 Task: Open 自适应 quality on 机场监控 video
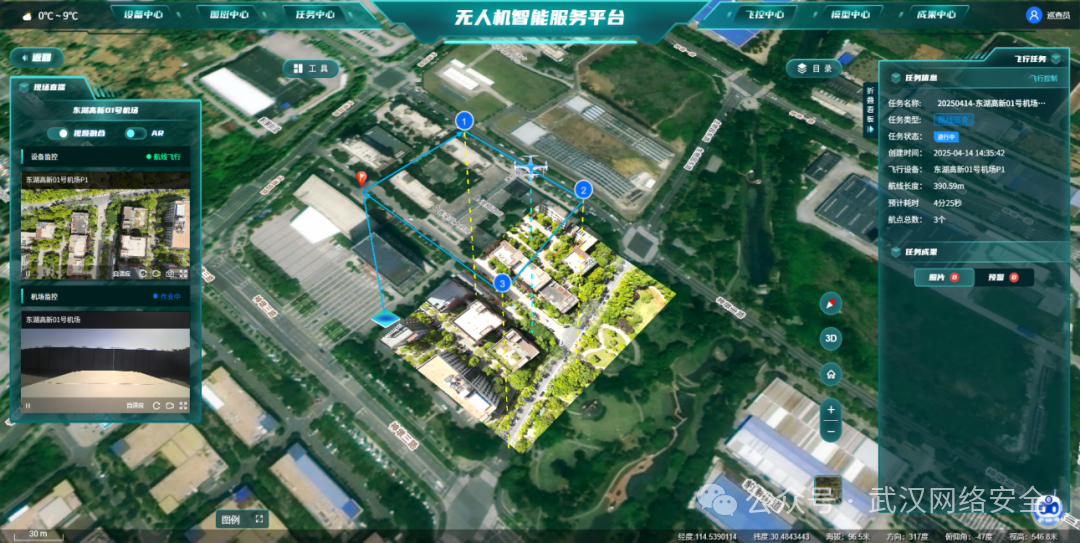click(x=135, y=405)
